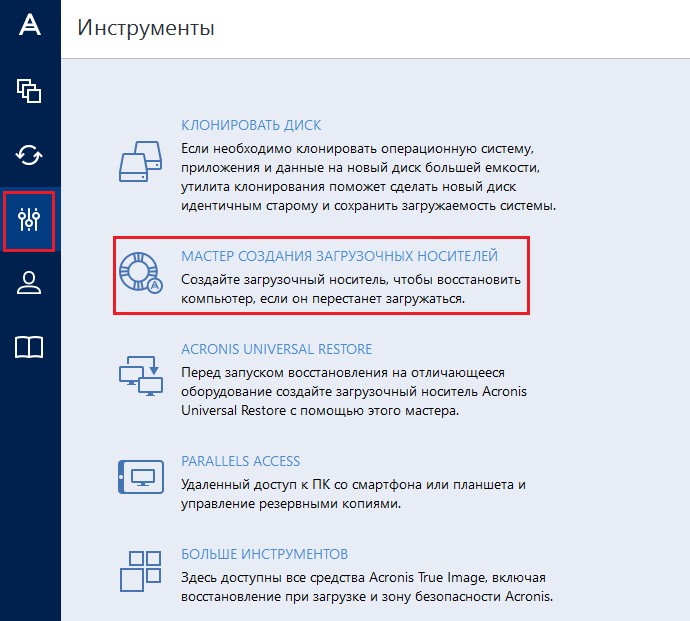Click description 'Создайте загрузочный носитель'
The image size is (690, 621).
351,289
